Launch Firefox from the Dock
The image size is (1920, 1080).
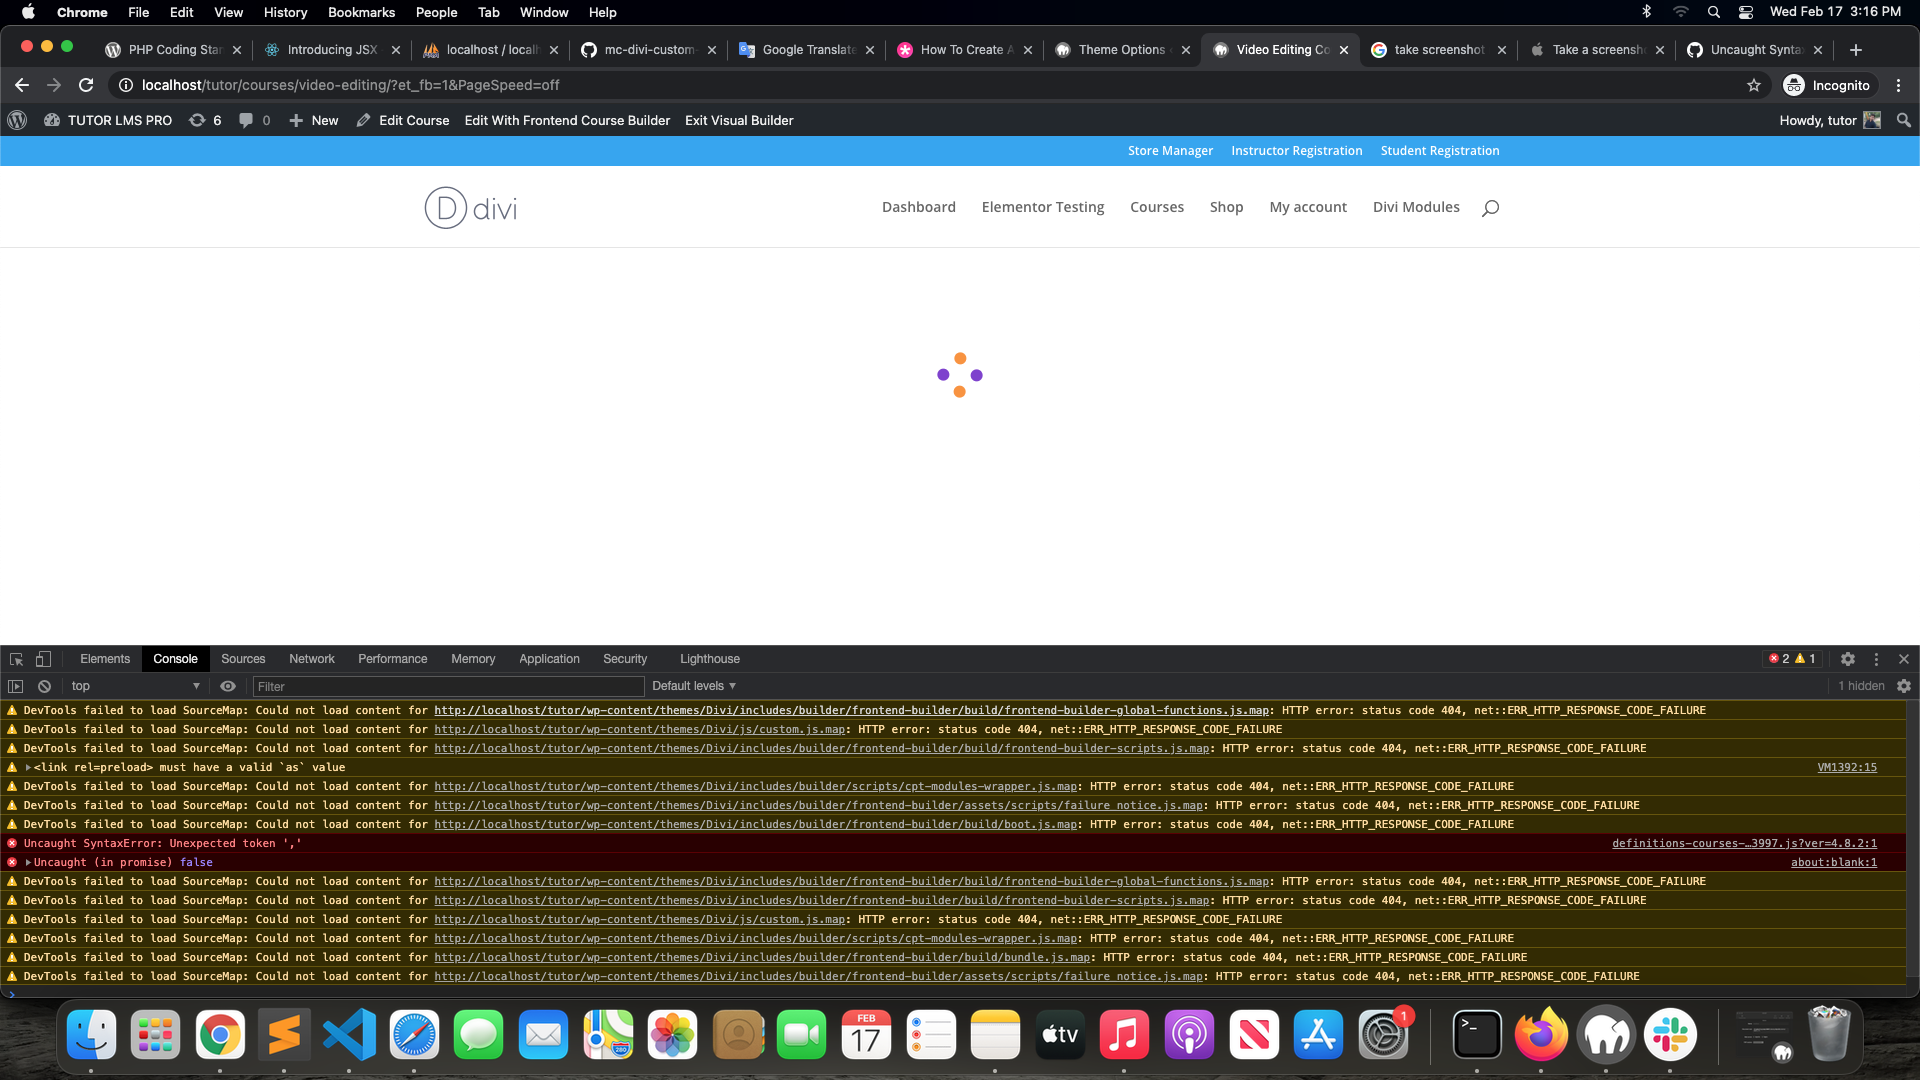point(1542,1035)
